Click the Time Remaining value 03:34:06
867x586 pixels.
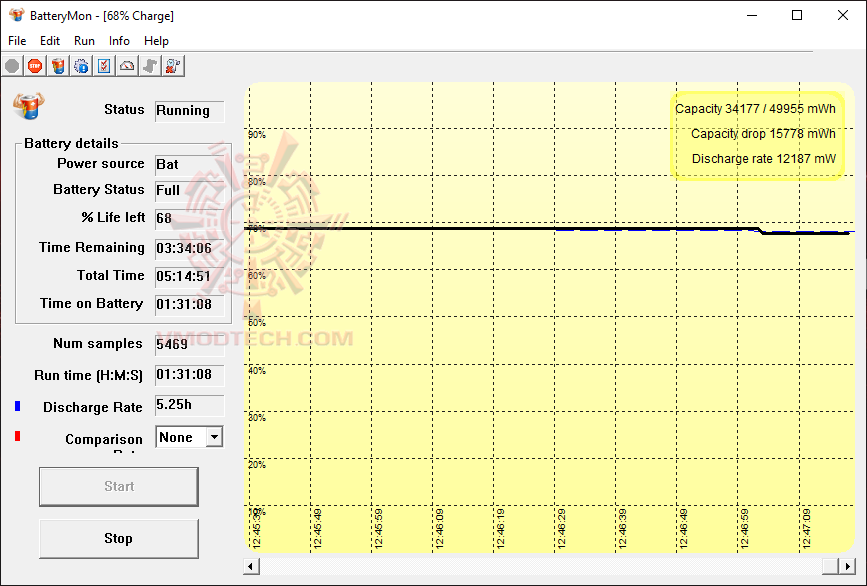pos(190,249)
